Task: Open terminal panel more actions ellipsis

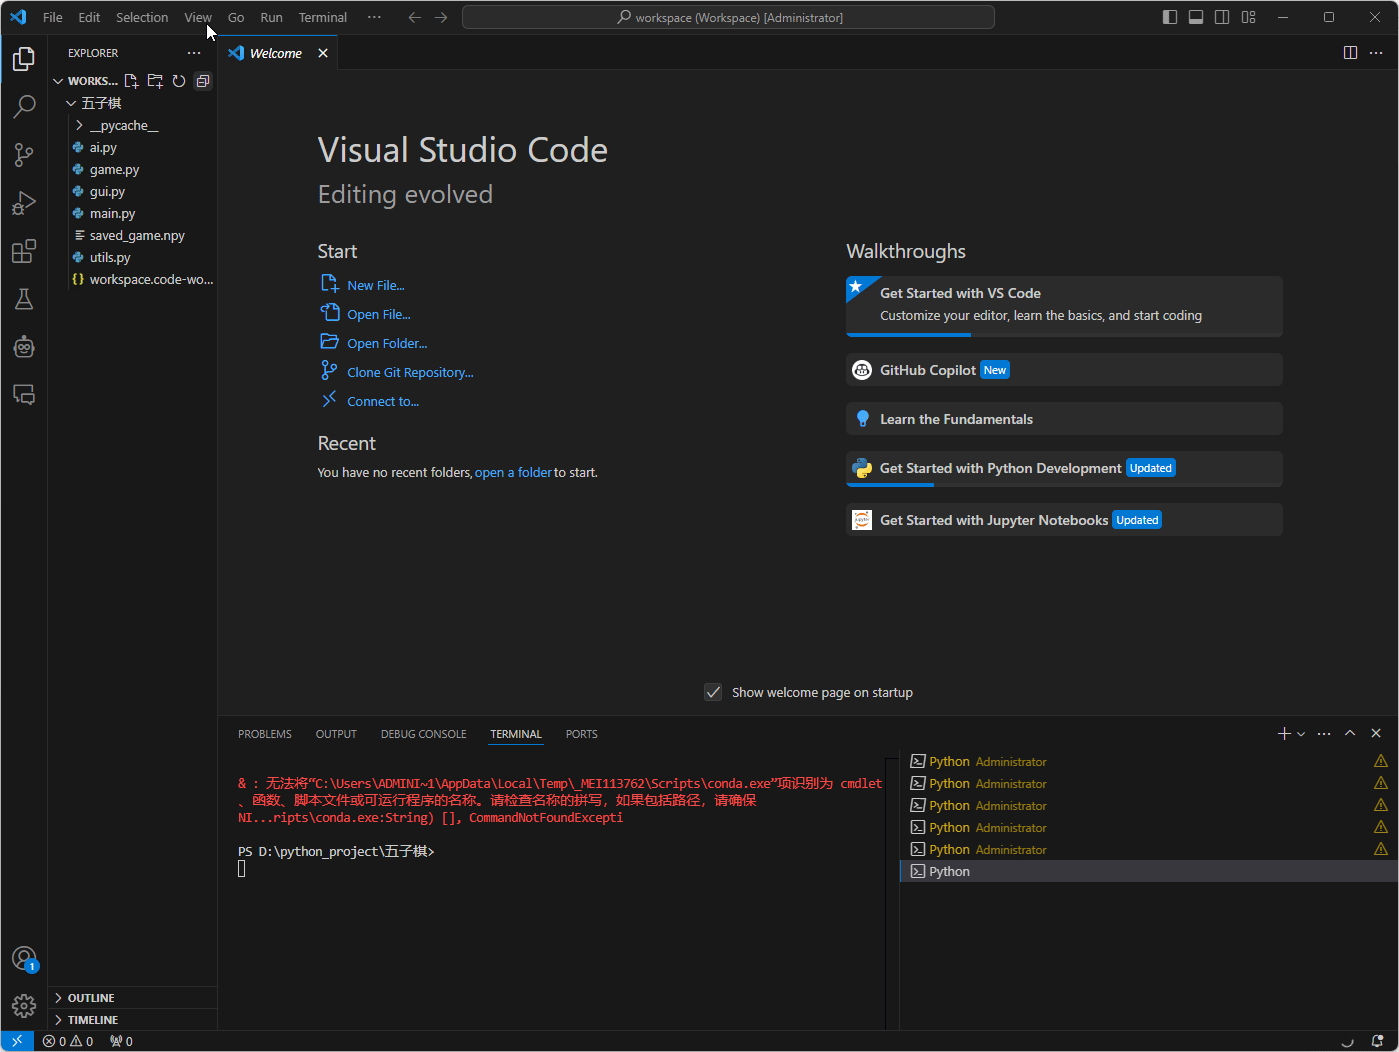Action: pyautogui.click(x=1324, y=734)
